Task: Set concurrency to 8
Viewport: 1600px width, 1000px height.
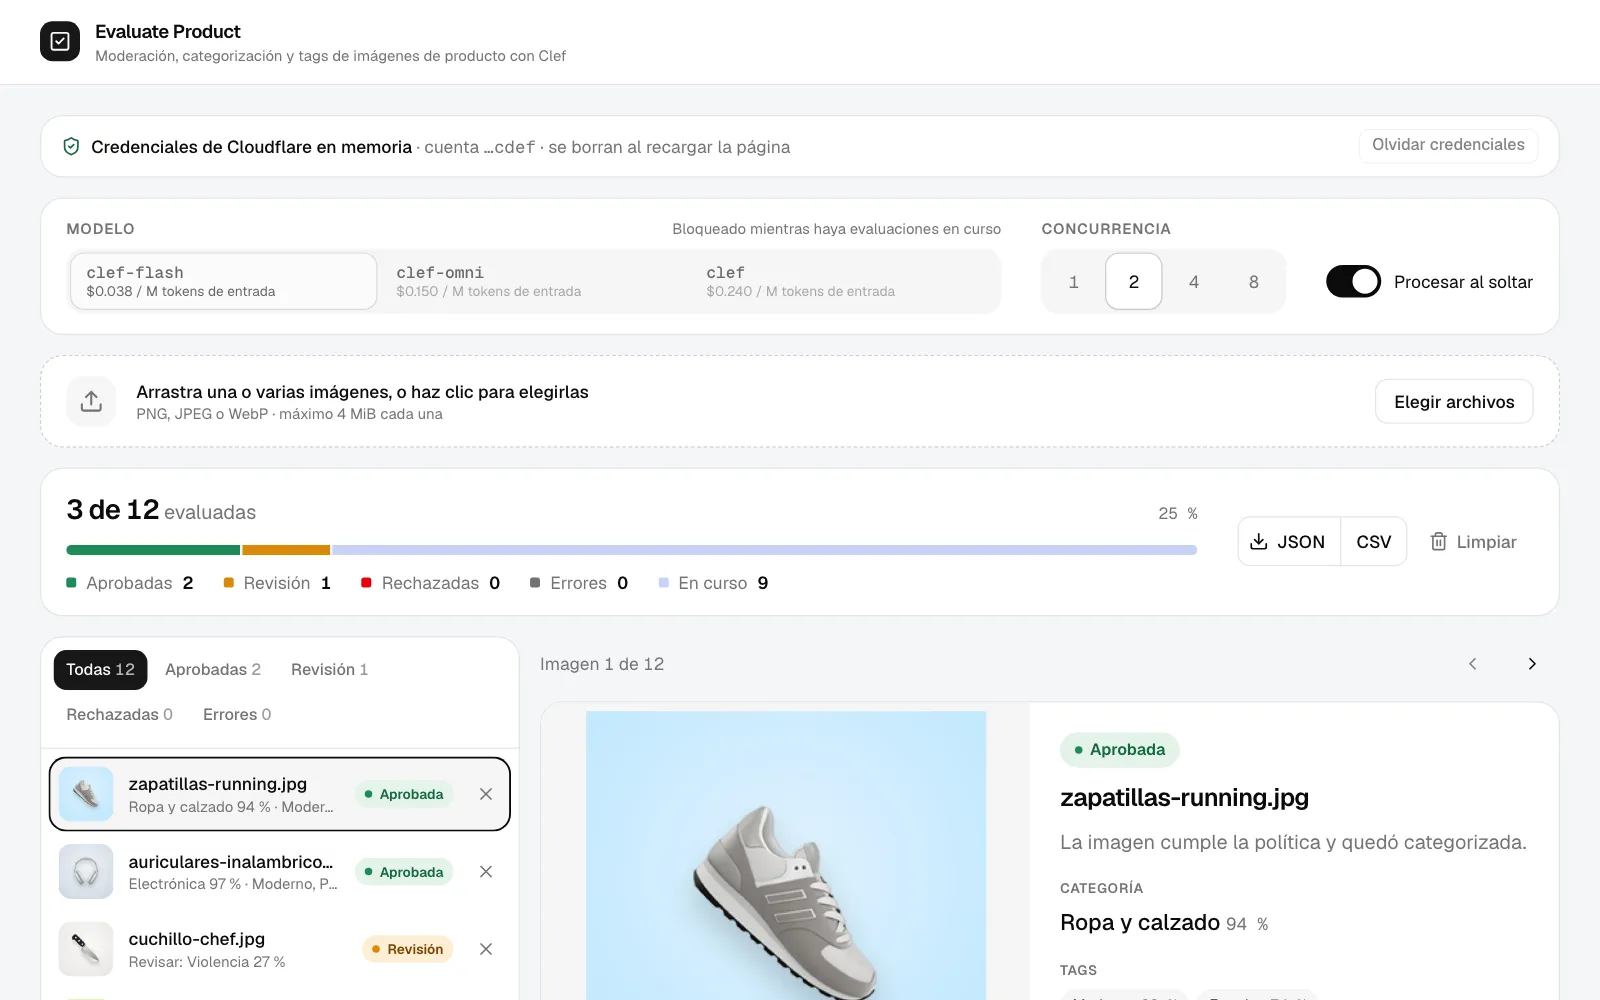Action: pyautogui.click(x=1254, y=282)
